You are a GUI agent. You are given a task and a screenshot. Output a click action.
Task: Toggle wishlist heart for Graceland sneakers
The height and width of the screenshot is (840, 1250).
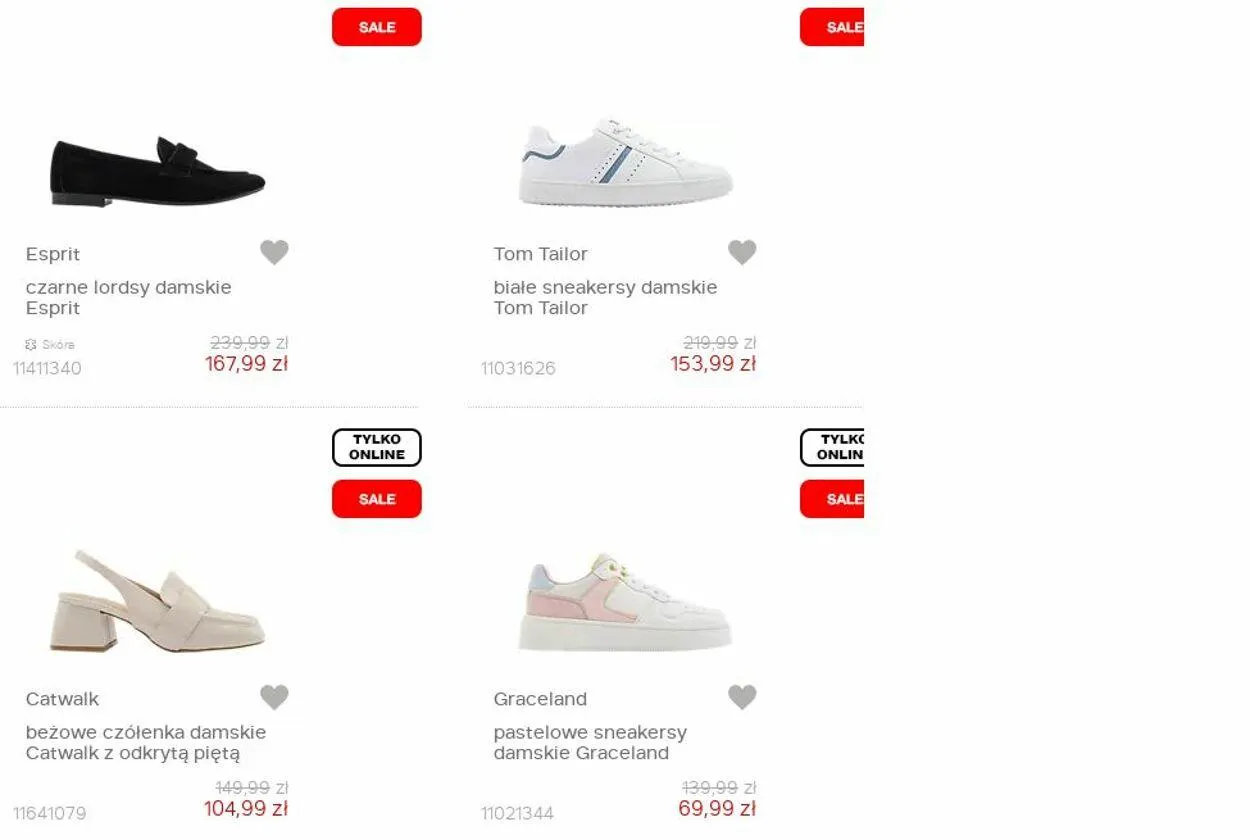click(742, 697)
